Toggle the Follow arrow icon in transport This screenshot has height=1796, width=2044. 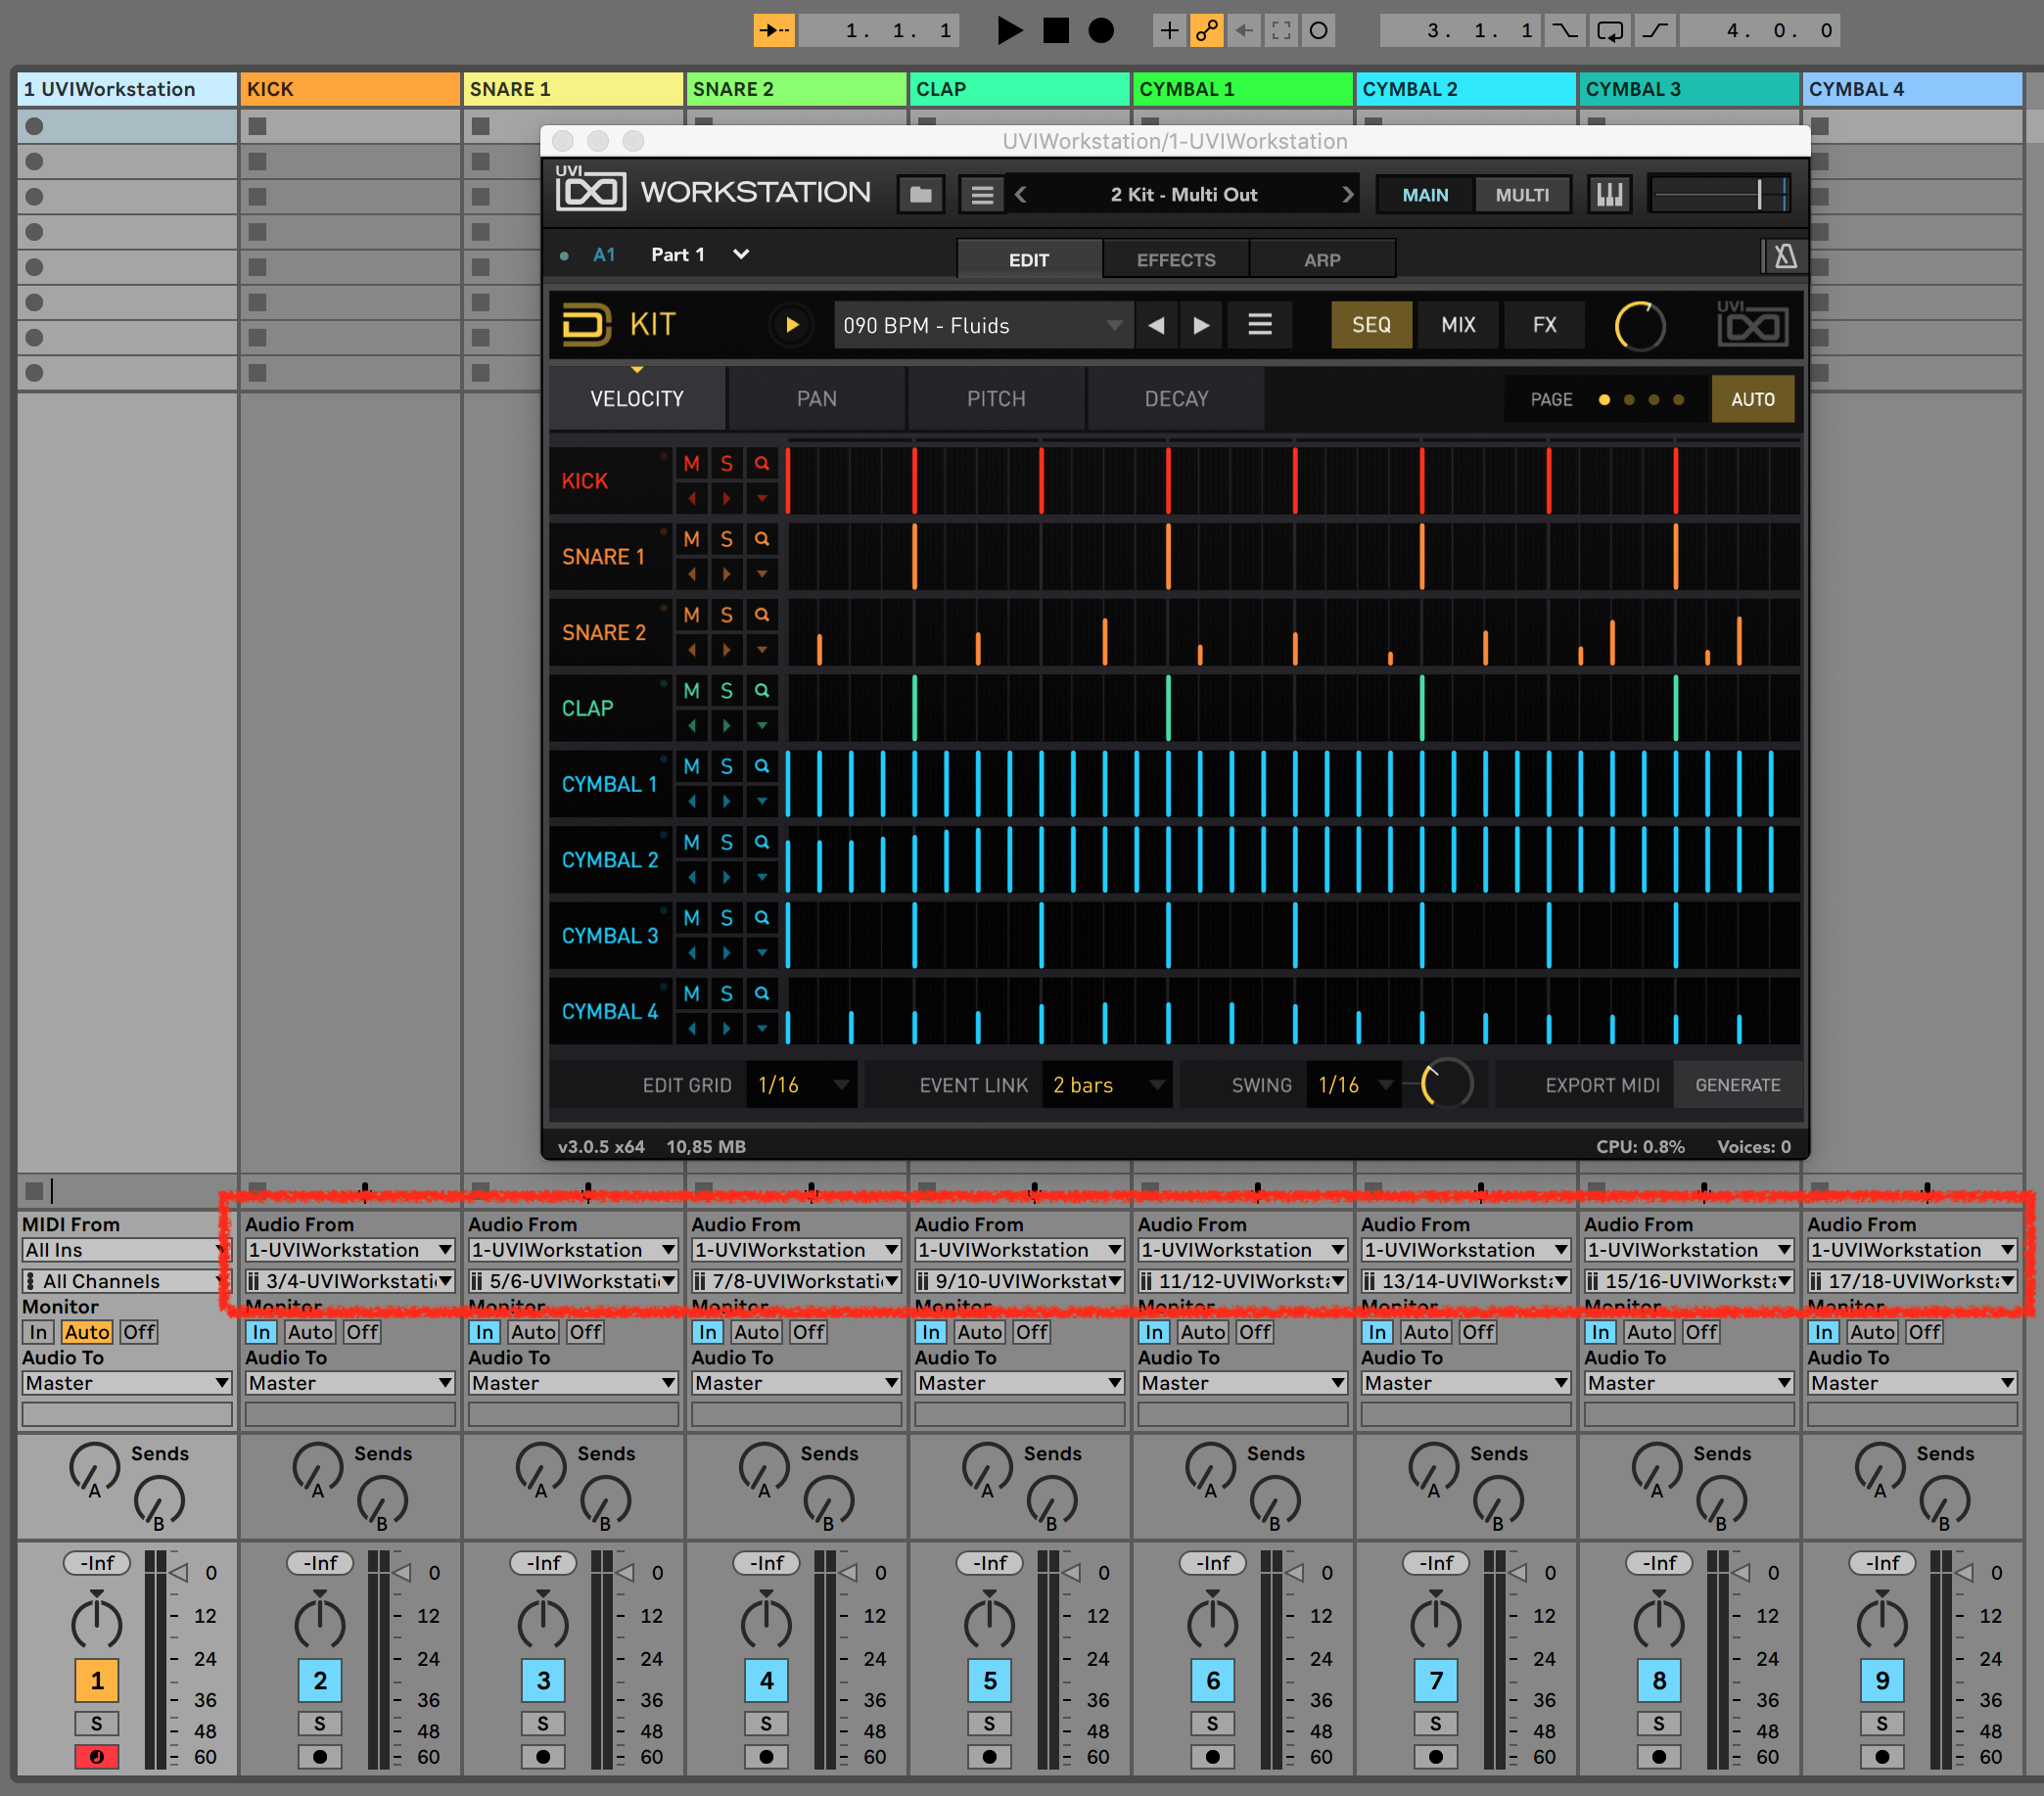773,31
